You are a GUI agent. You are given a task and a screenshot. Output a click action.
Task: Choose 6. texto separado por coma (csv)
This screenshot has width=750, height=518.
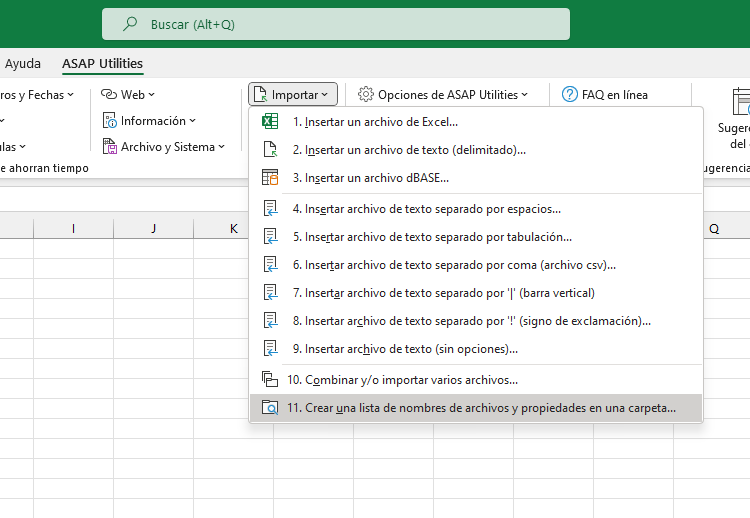(476, 265)
